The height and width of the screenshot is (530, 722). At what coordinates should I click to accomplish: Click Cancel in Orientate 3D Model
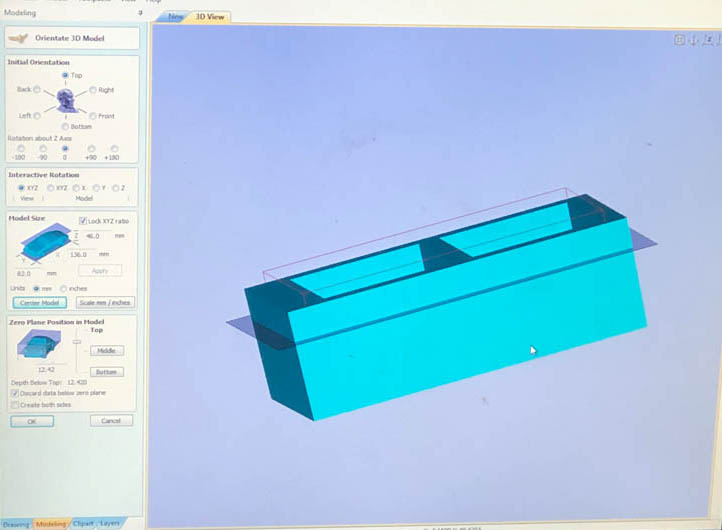111,421
